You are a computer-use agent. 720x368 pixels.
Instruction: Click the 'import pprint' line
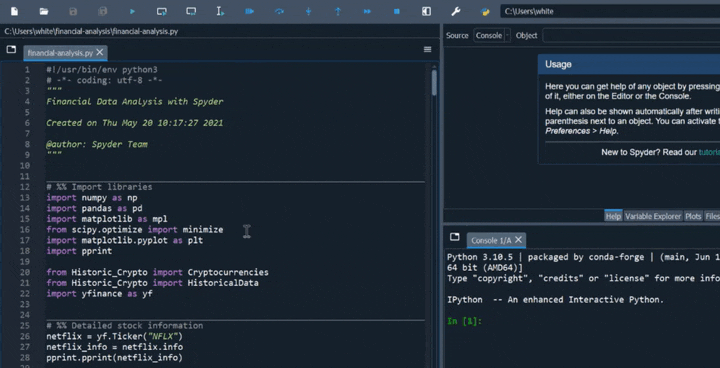(79, 251)
